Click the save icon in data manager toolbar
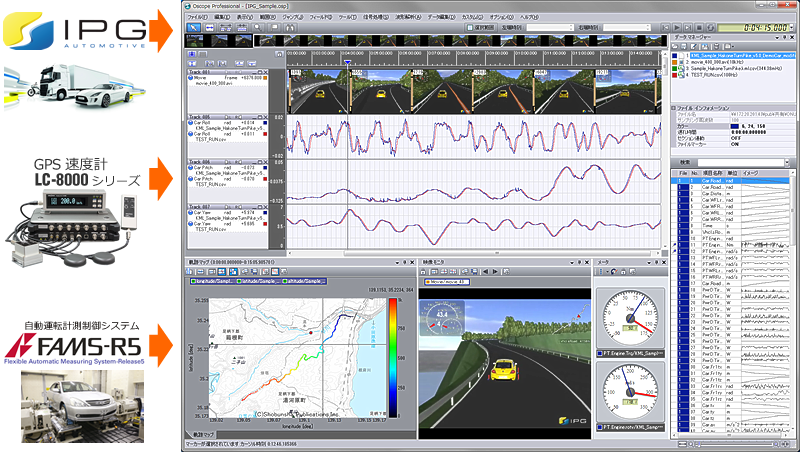 point(685,46)
